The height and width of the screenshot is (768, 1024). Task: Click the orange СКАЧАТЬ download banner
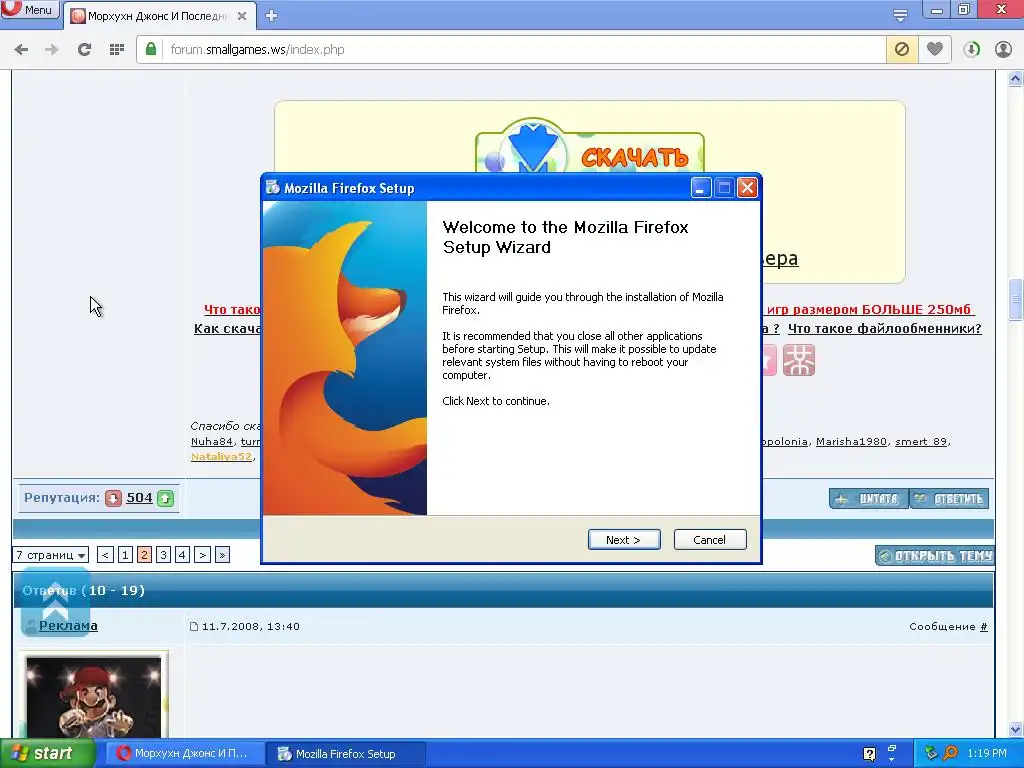[x=590, y=147]
